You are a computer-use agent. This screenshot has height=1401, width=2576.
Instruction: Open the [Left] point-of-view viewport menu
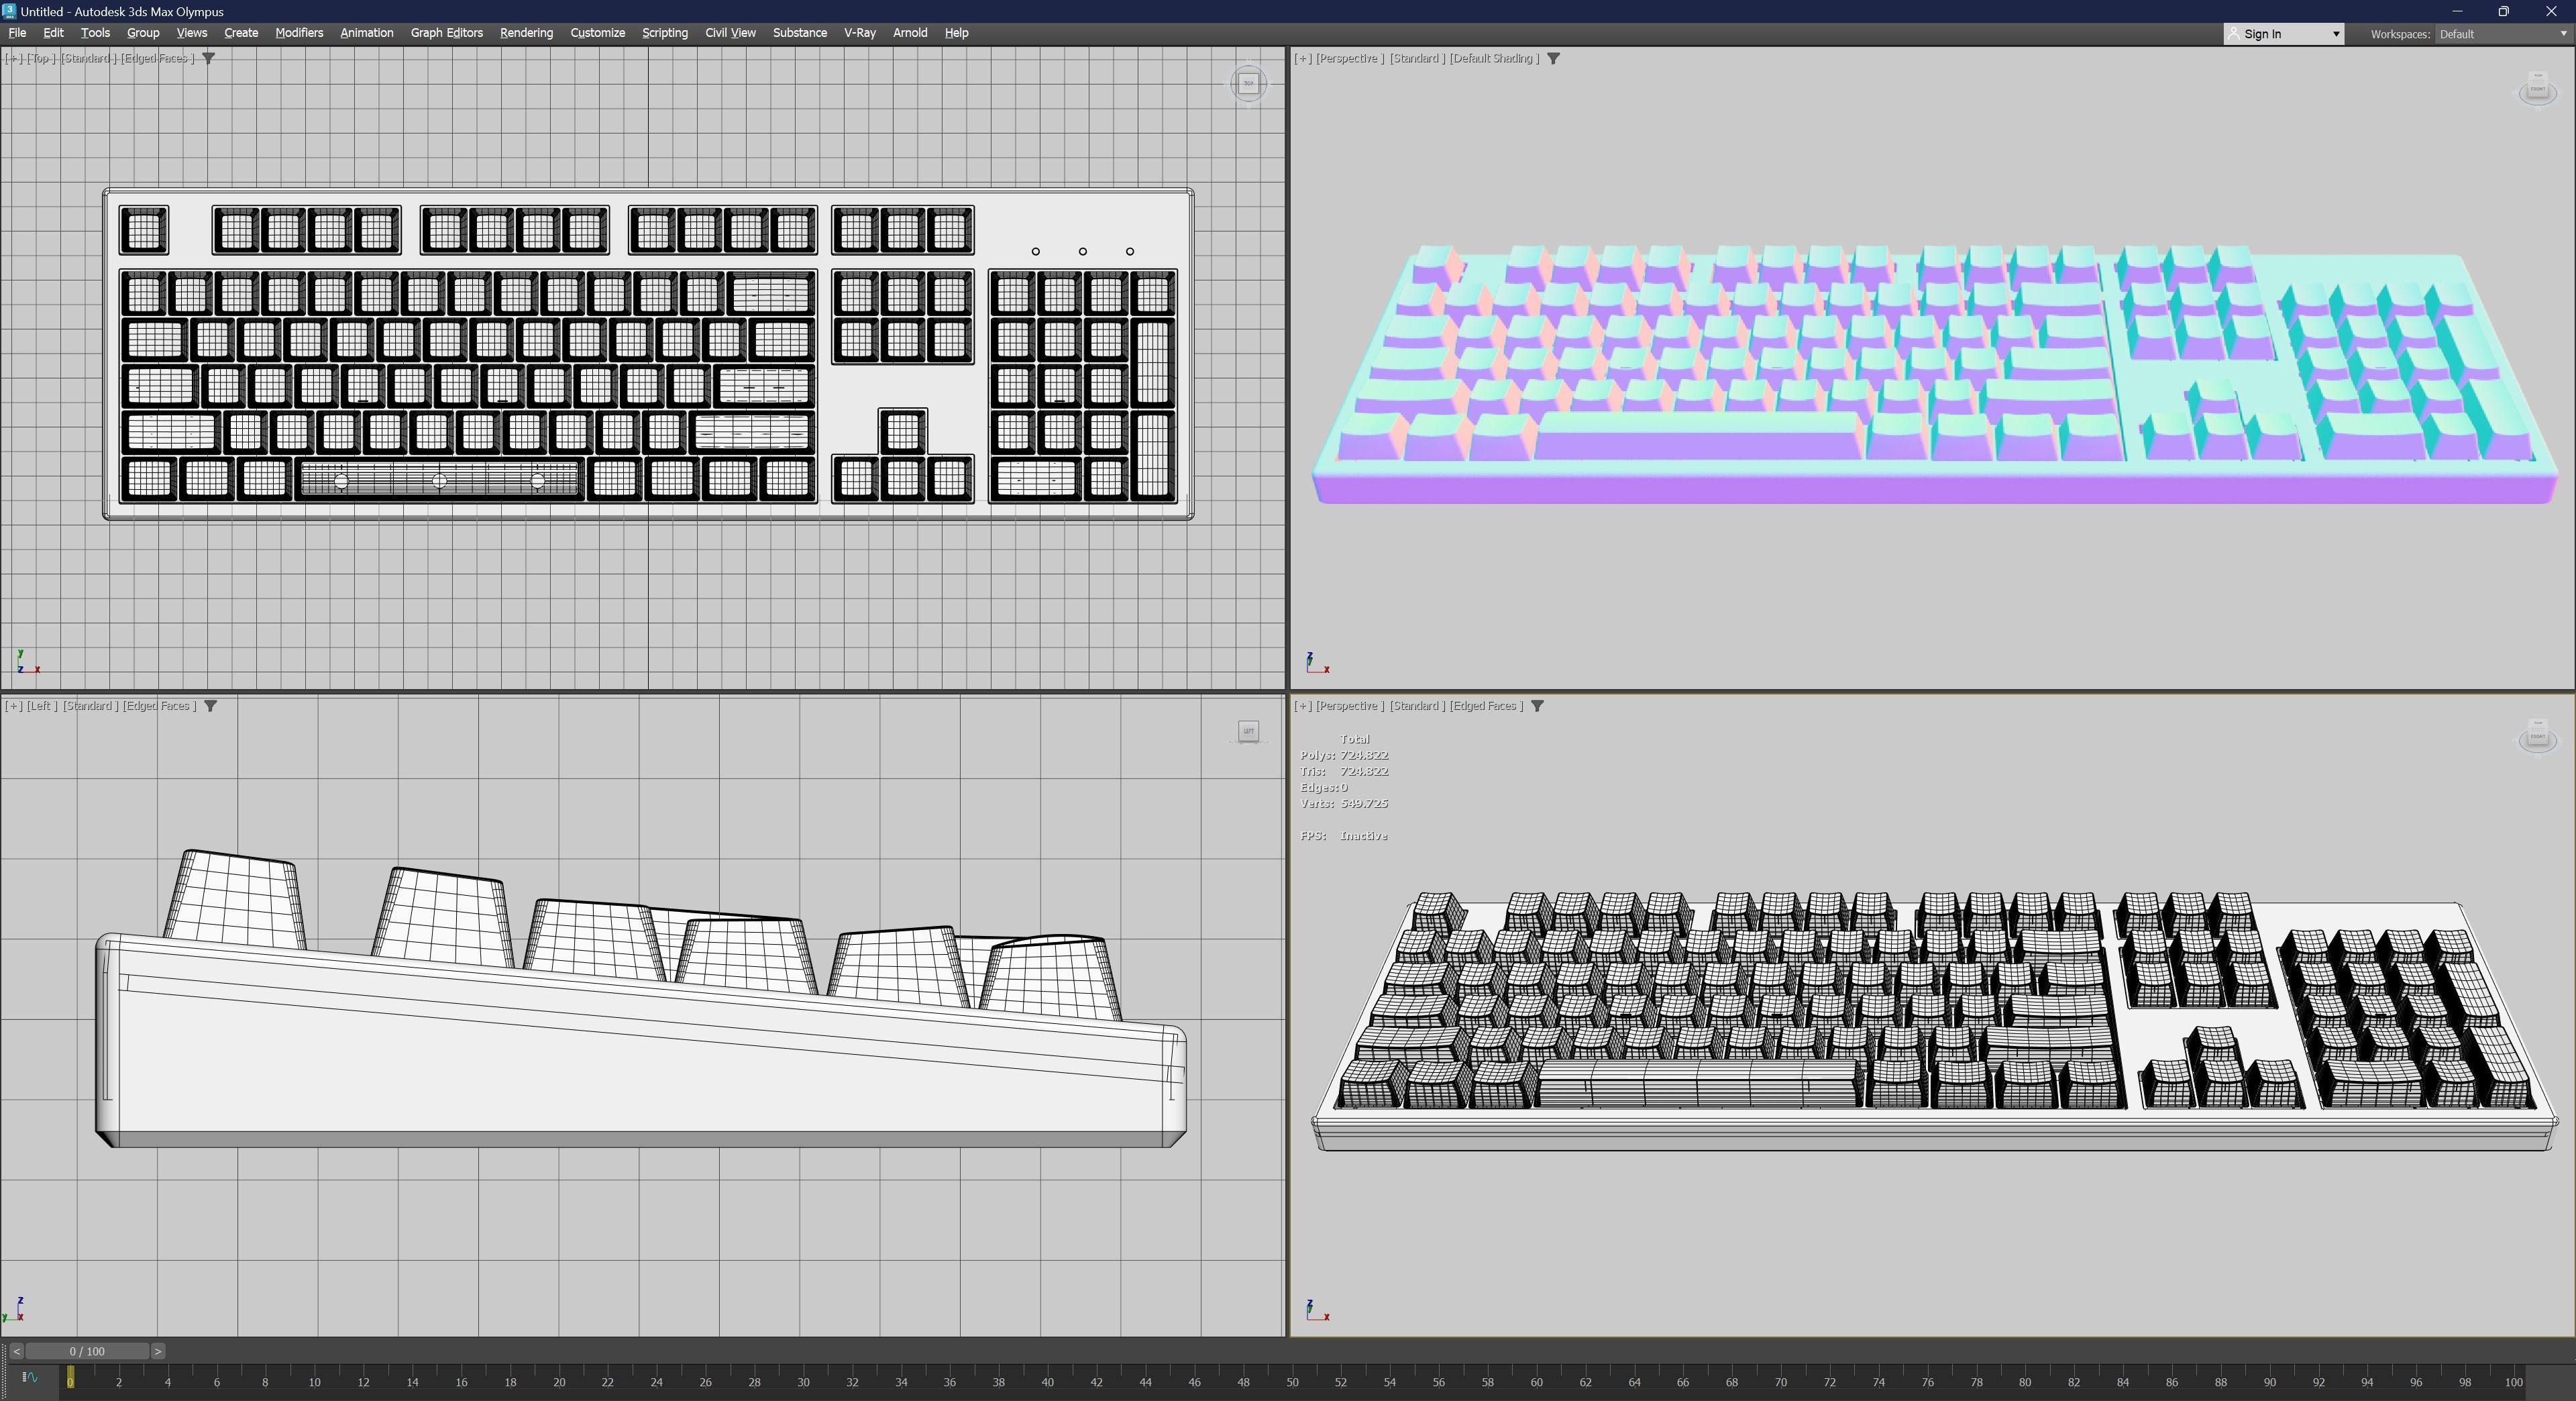click(x=42, y=706)
